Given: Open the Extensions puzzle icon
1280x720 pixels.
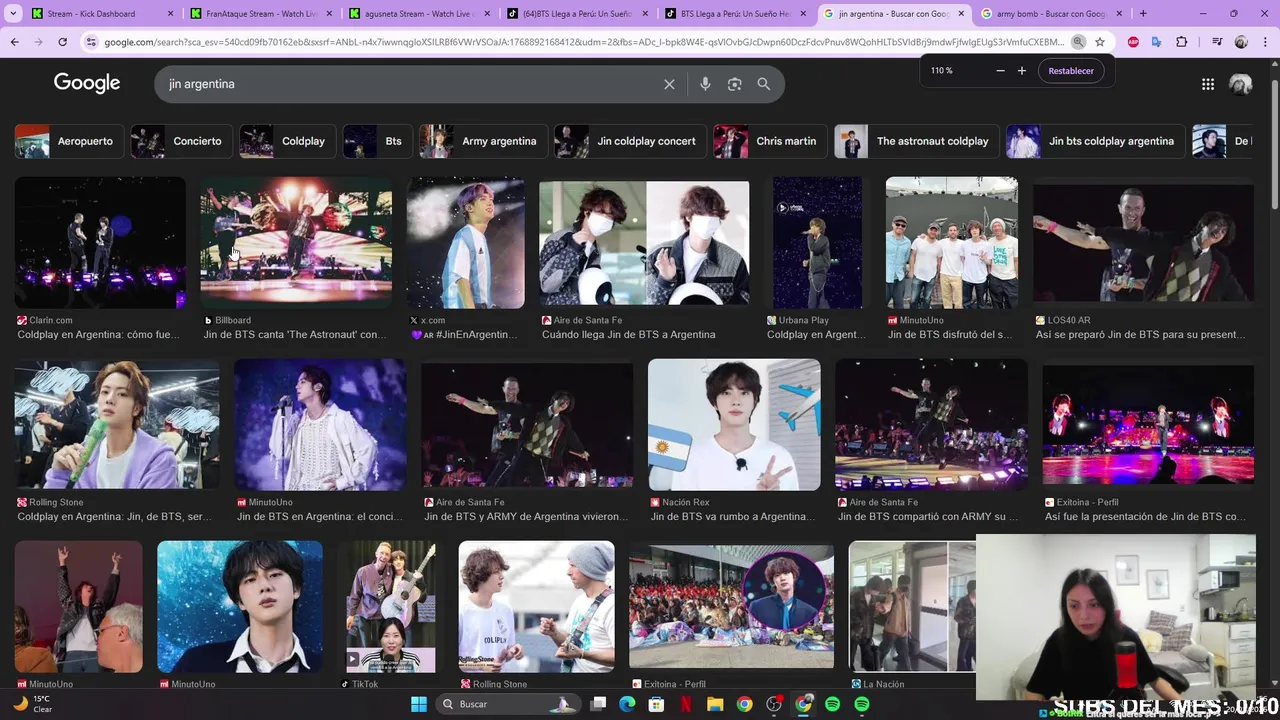Looking at the screenshot, I should point(1182,42).
